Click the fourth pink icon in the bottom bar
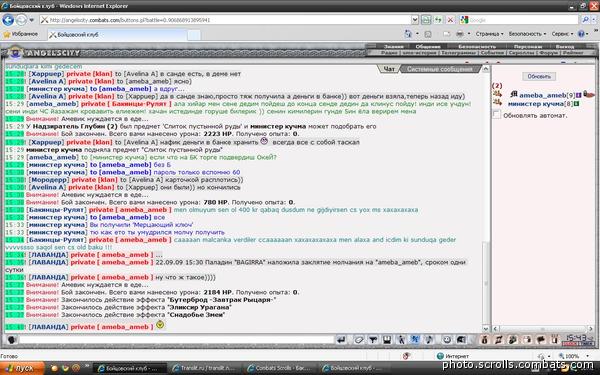This screenshot has width=600, height=375. (x=527, y=340)
